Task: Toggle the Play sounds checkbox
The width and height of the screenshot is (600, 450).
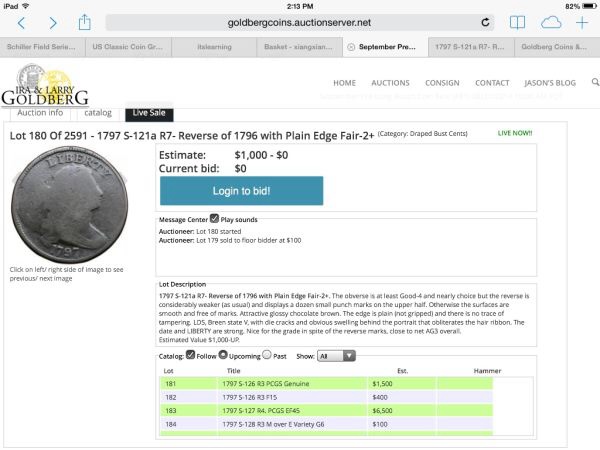Action: click(214, 218)
